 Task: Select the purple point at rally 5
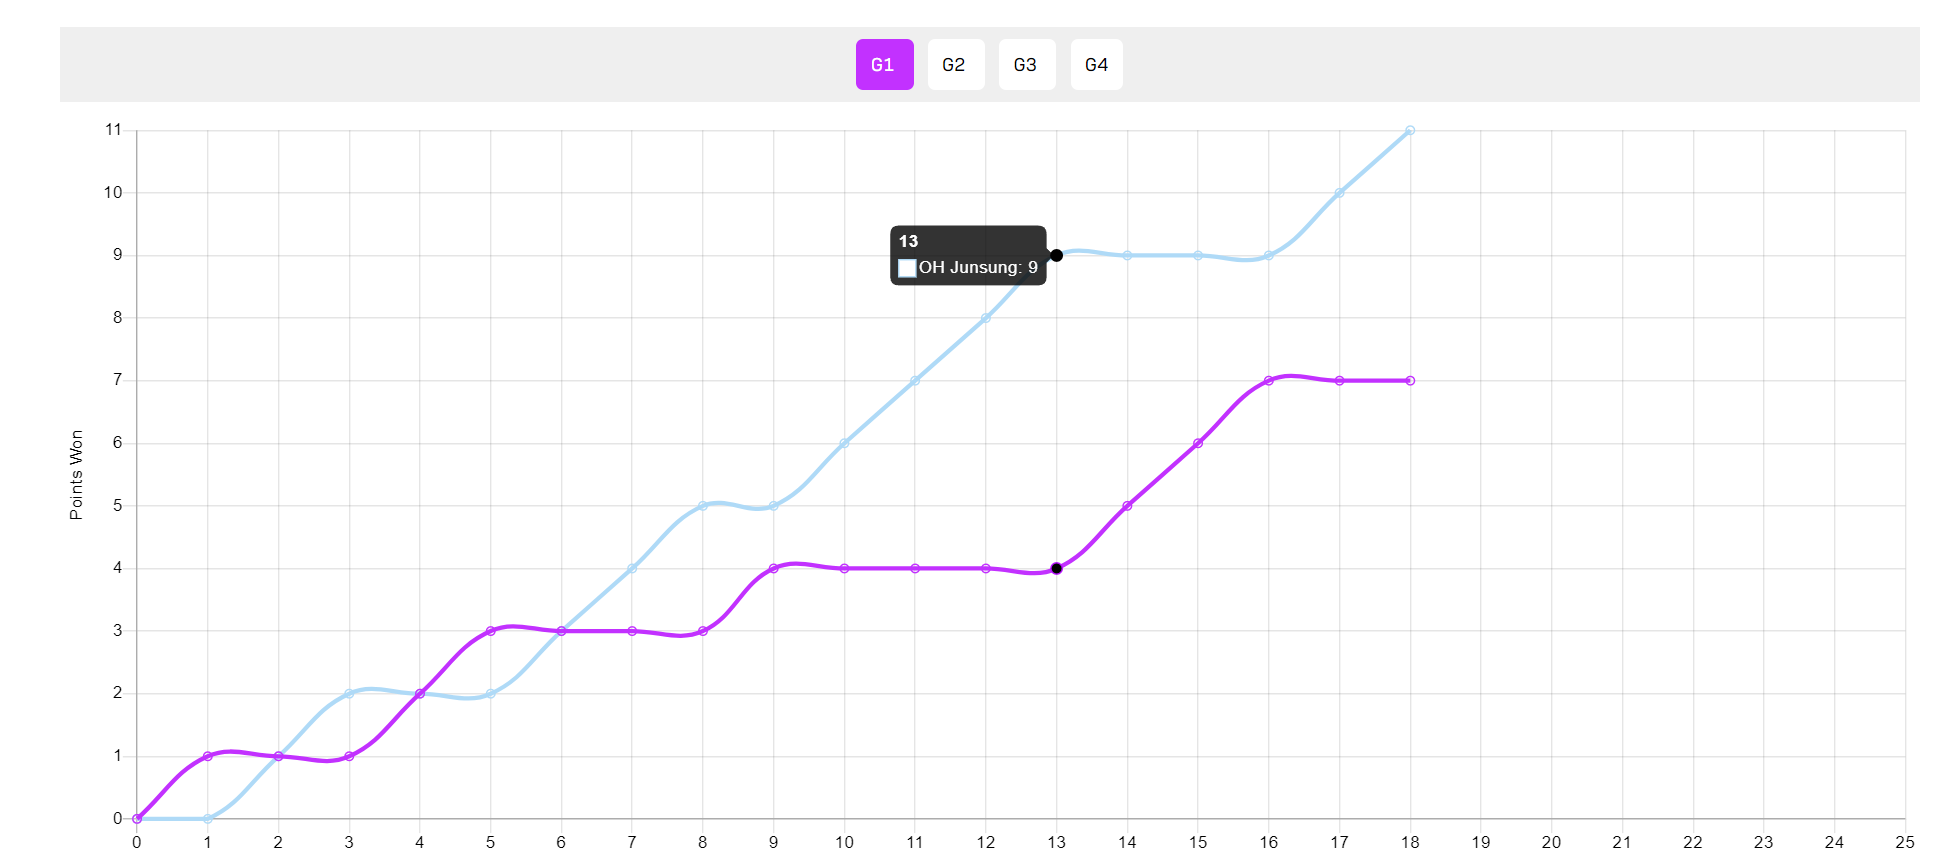490,631
